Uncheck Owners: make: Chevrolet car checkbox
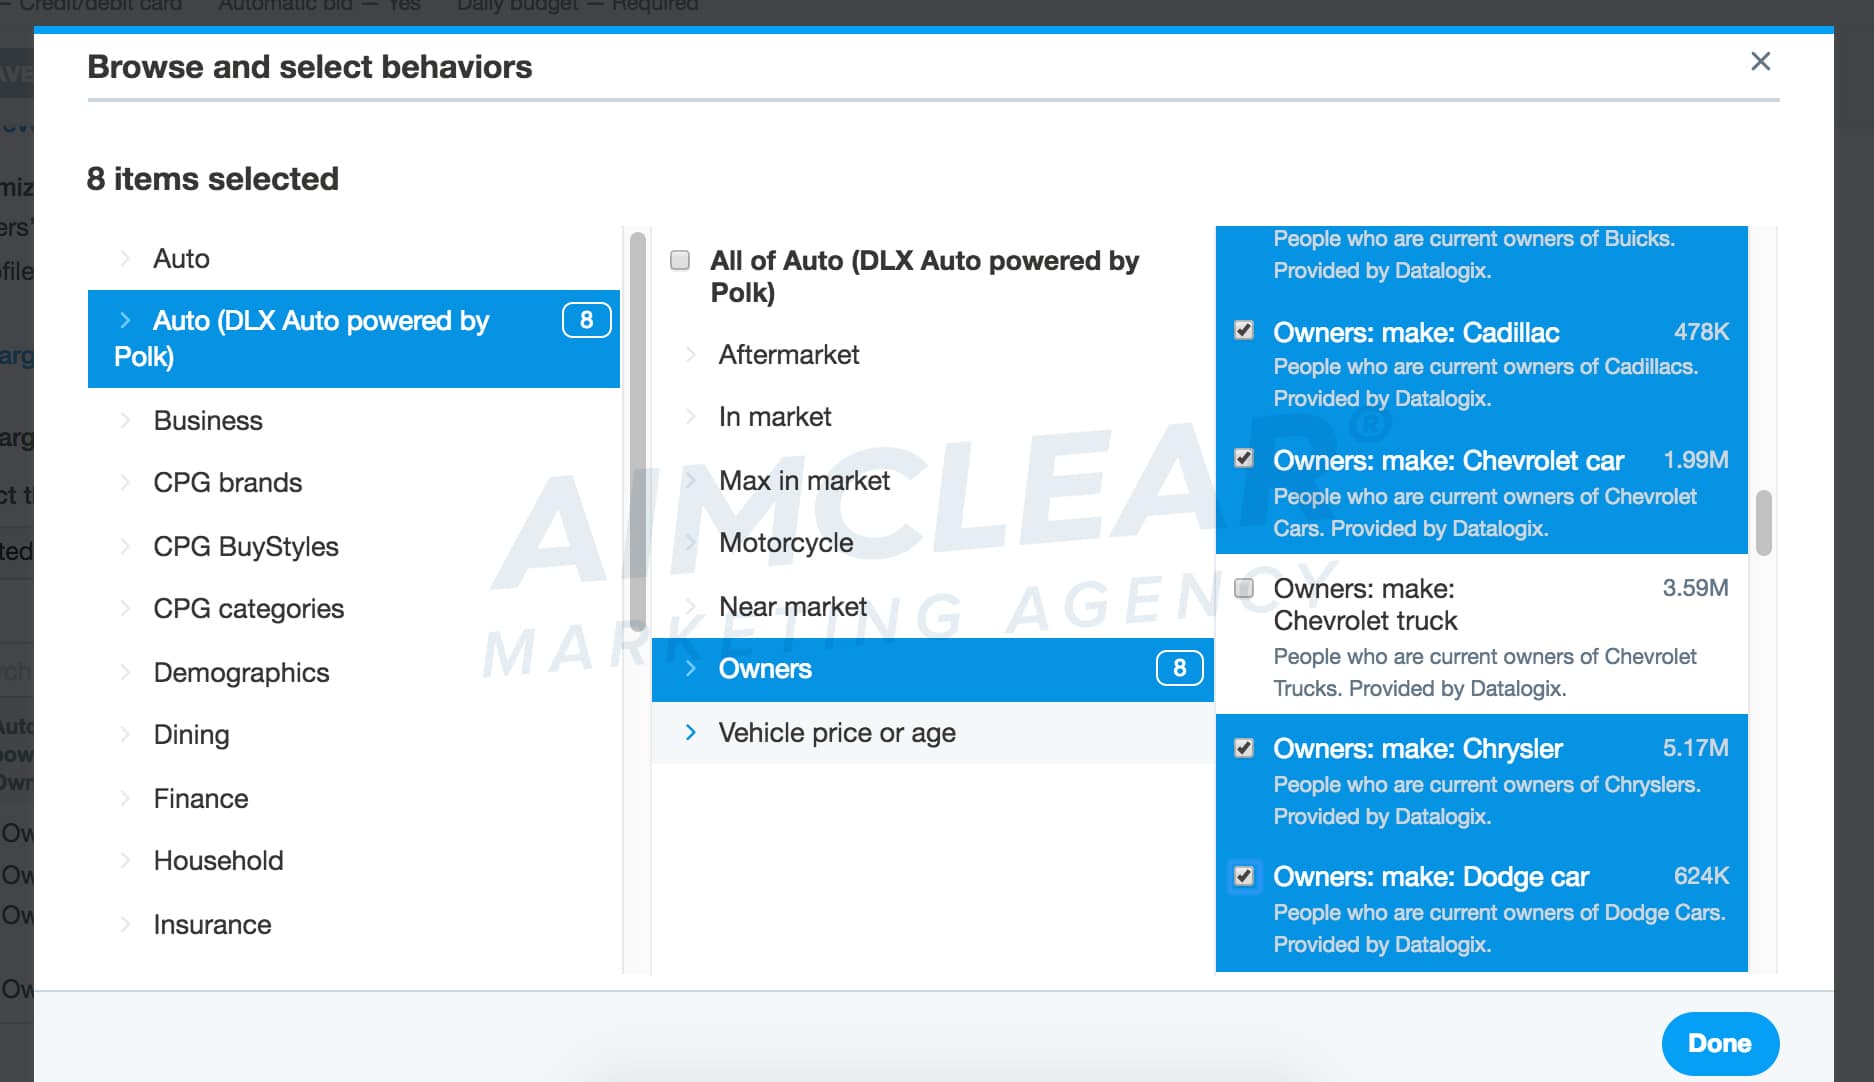This screenshot has width=1874, height=1082. pyautogui.click(x=1244, y=458)
